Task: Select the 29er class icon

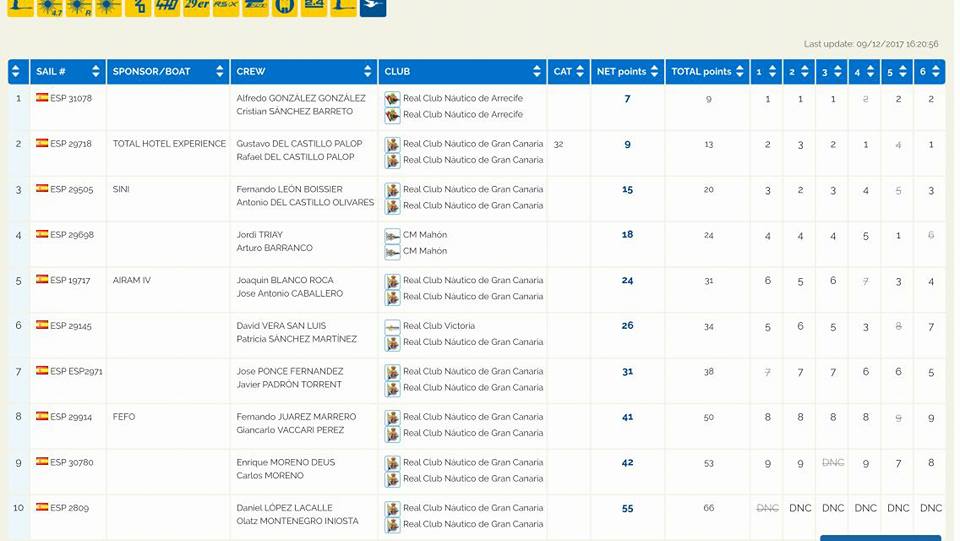Action: [x=196, y=6]
